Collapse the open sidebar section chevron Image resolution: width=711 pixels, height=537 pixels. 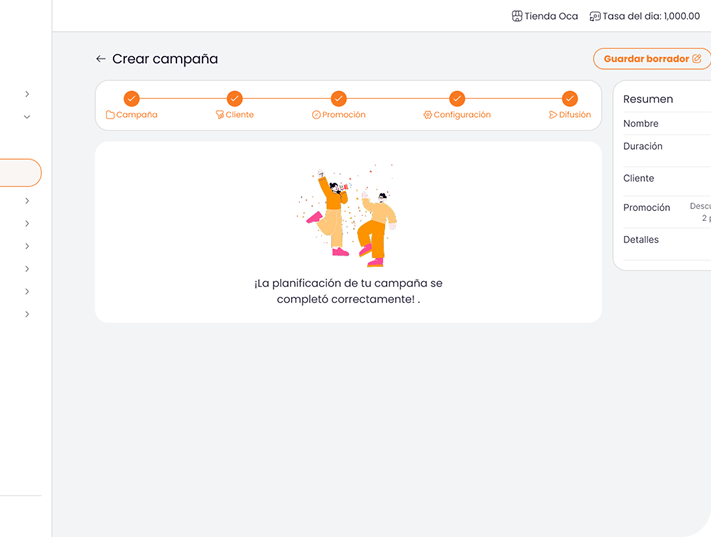[x=27, y=117]
